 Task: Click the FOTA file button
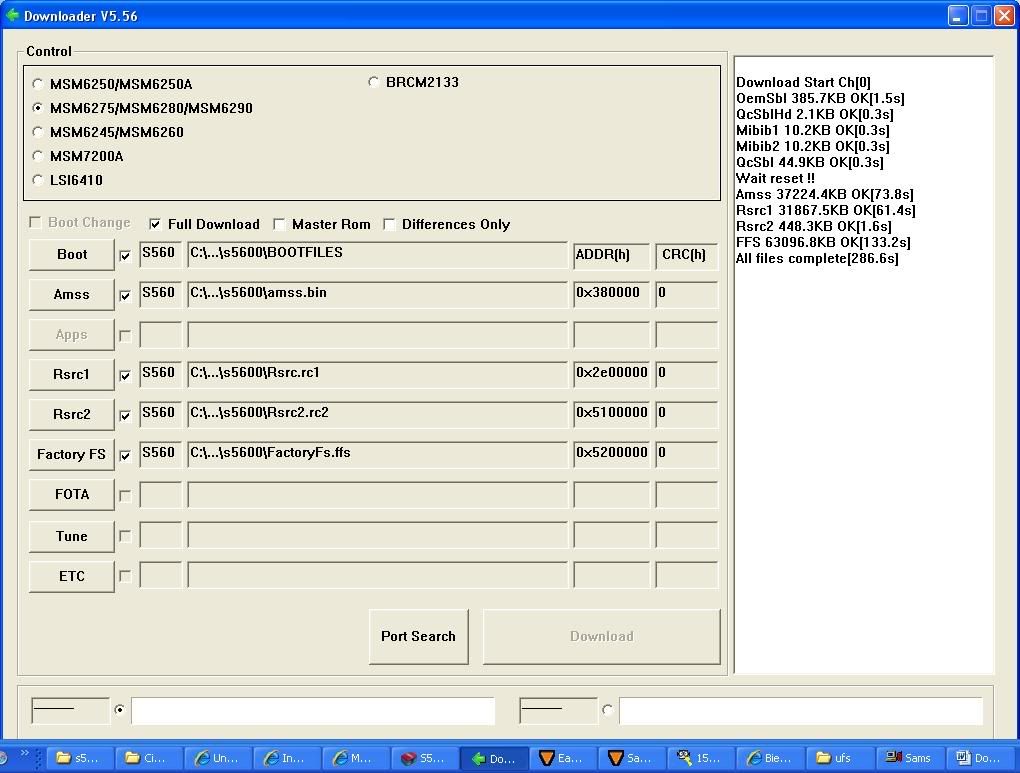(71, 494)
